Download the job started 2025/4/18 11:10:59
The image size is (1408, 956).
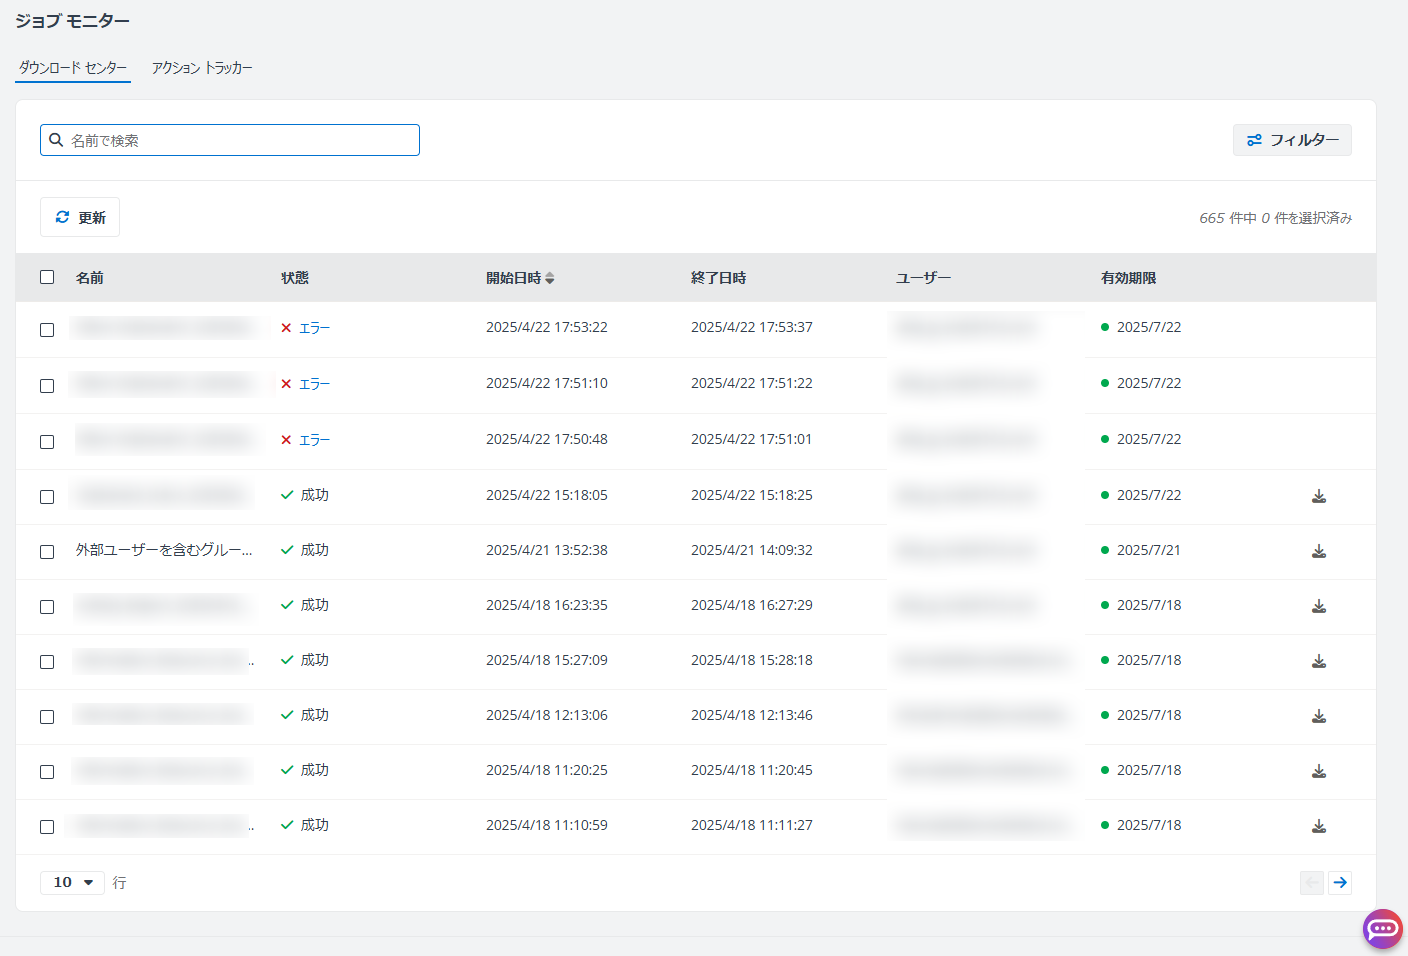point(1319,826)
